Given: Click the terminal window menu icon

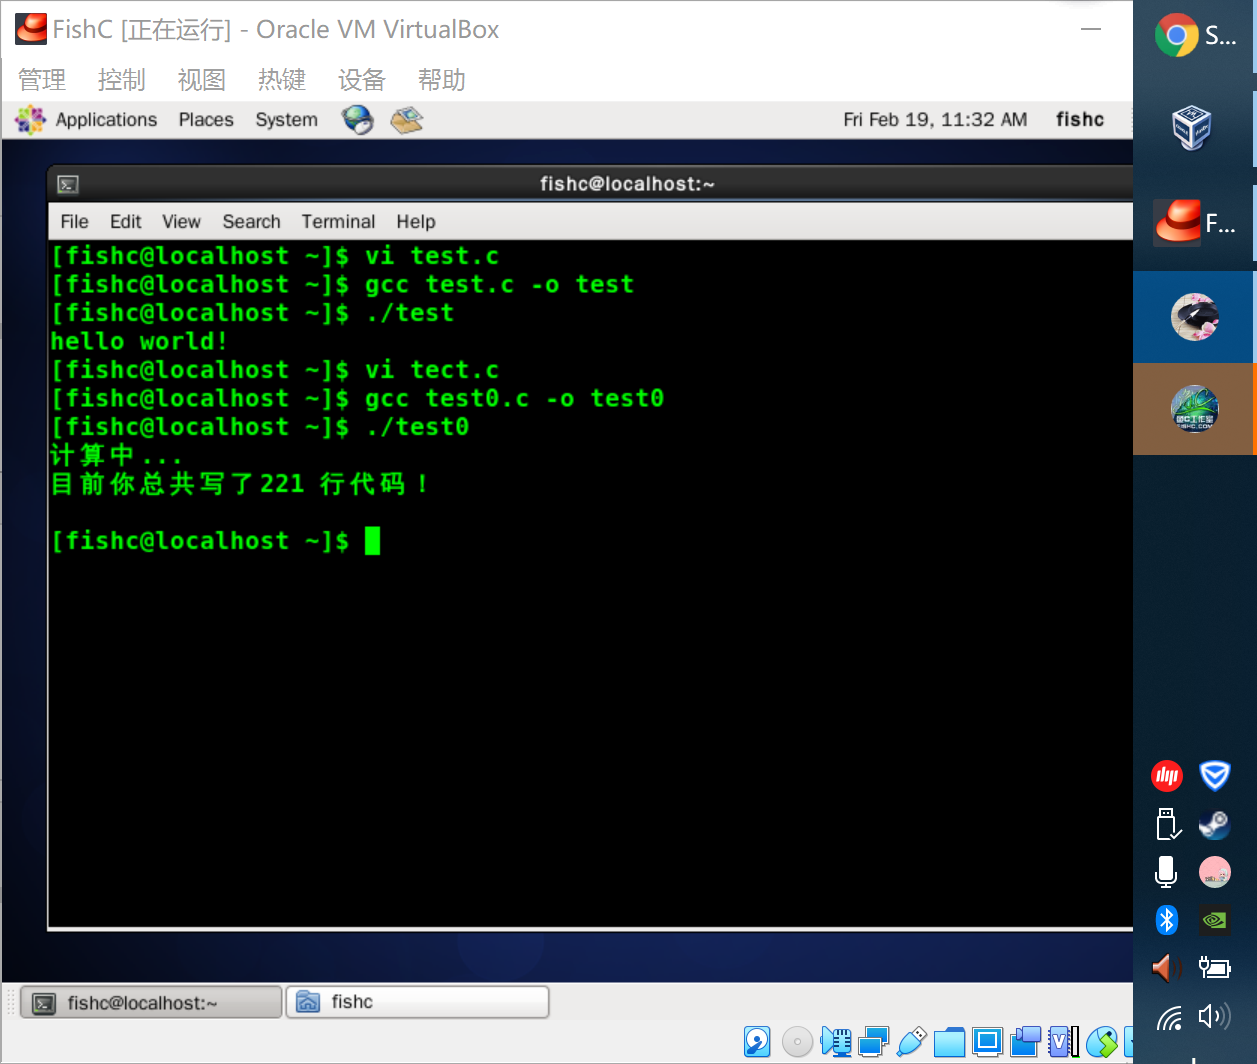Looking at the screenshot, I should [68, 184].
